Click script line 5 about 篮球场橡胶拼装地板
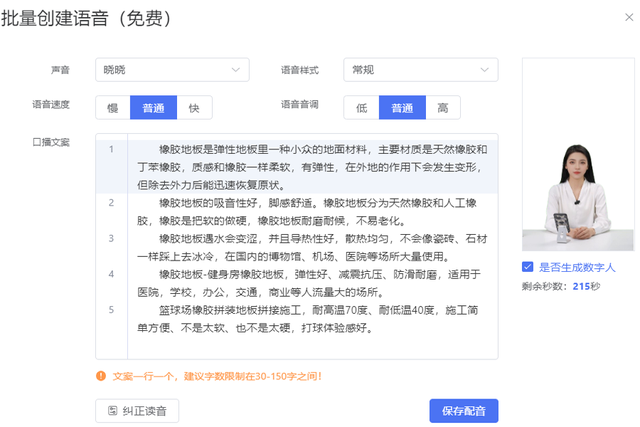640x427 pixels. 312,319
